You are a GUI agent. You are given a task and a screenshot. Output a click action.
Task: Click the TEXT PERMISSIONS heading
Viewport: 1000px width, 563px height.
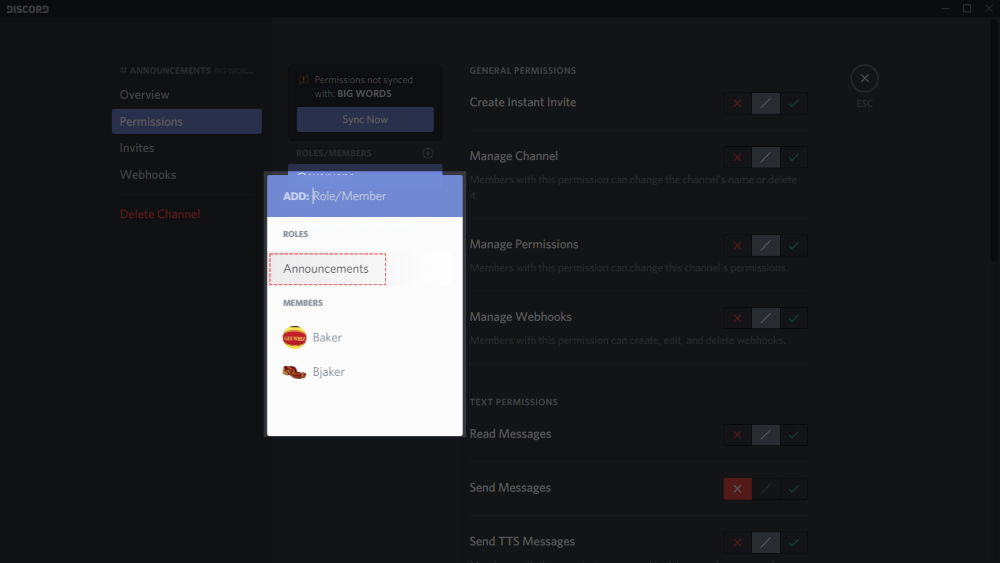pos(513,402)
